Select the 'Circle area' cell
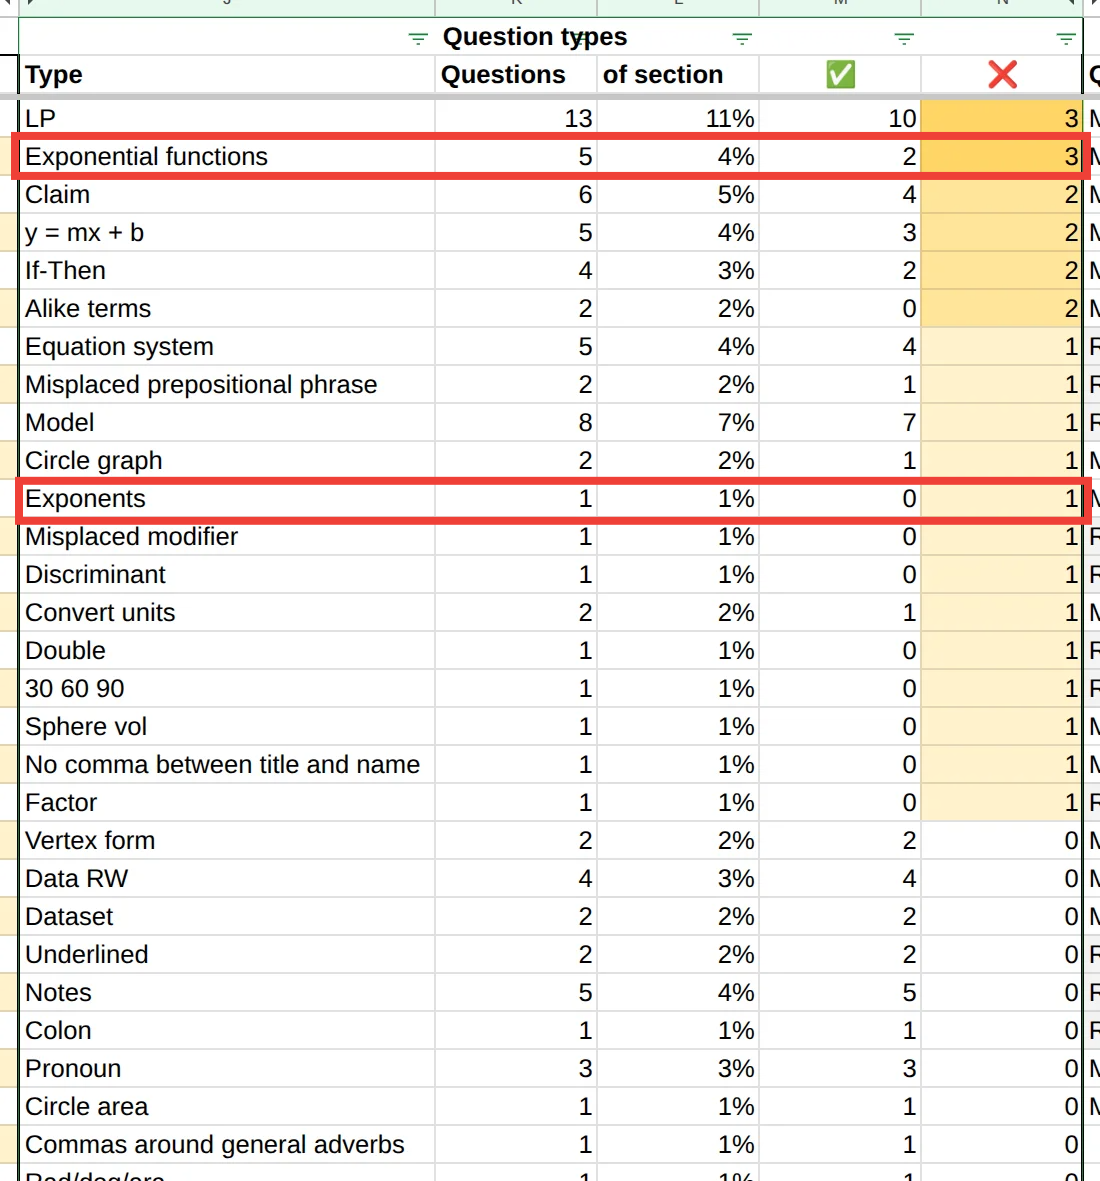Viewport: 1100px width, 1181px height. pyautogui.click(x=227, y=1106)
